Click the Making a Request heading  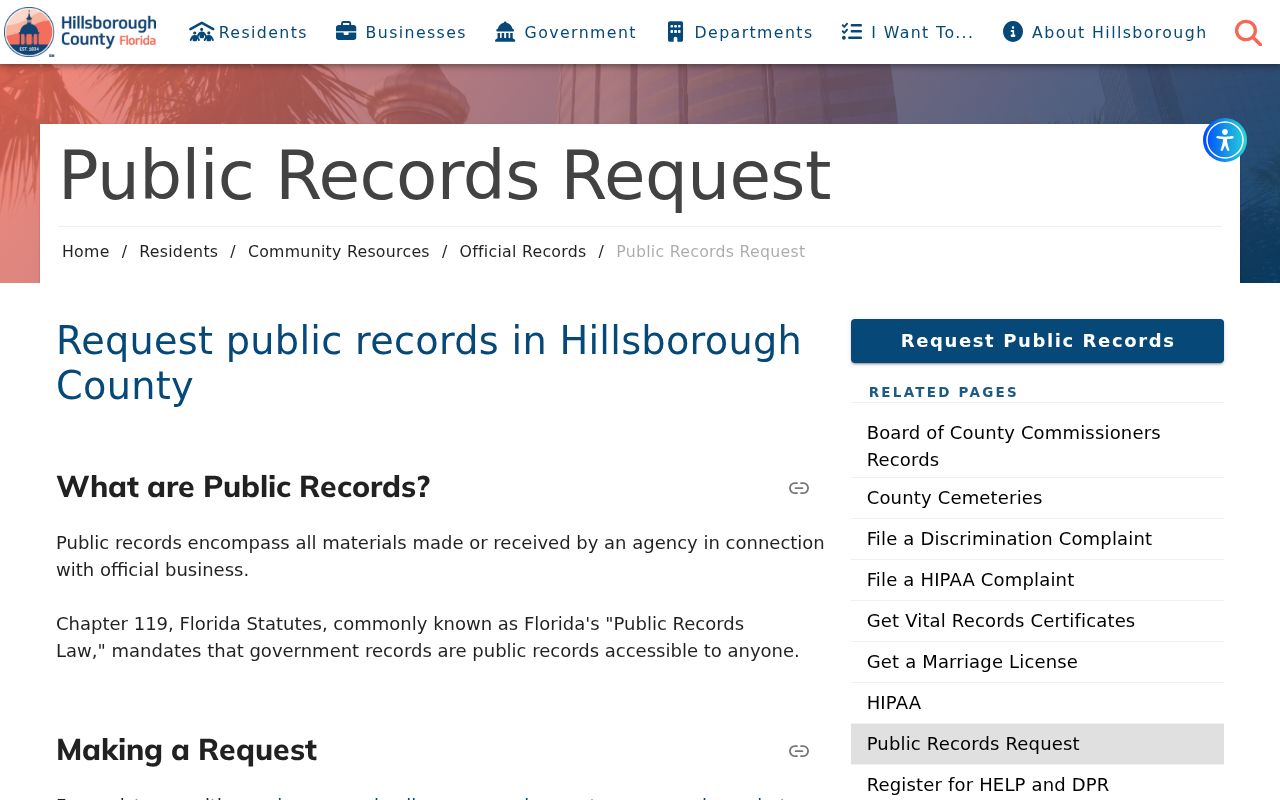point(186,750)
